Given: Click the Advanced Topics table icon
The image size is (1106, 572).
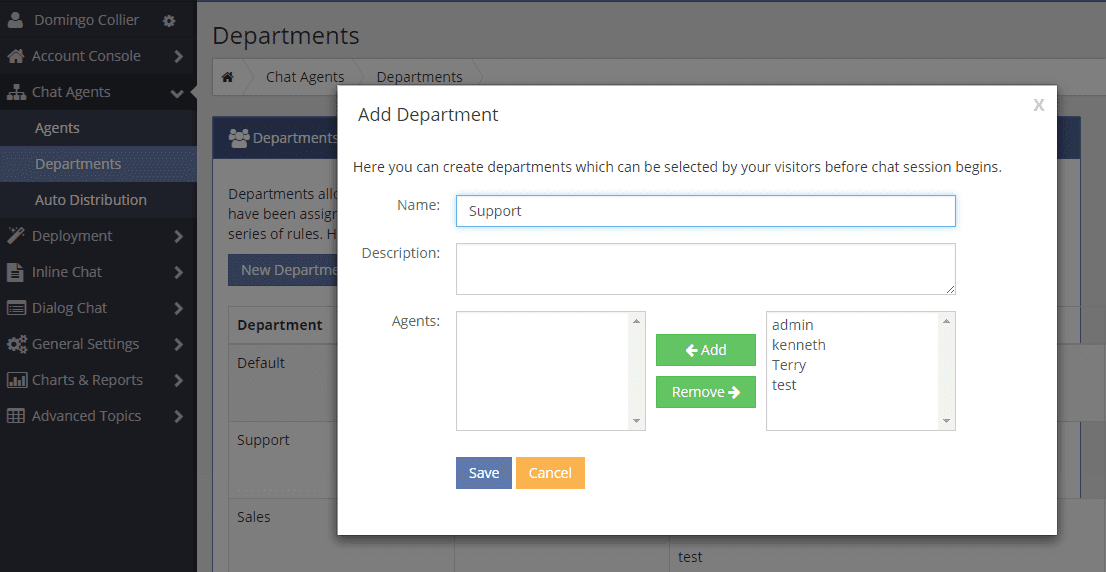Looking at the screenshot, I should point(16,416).
